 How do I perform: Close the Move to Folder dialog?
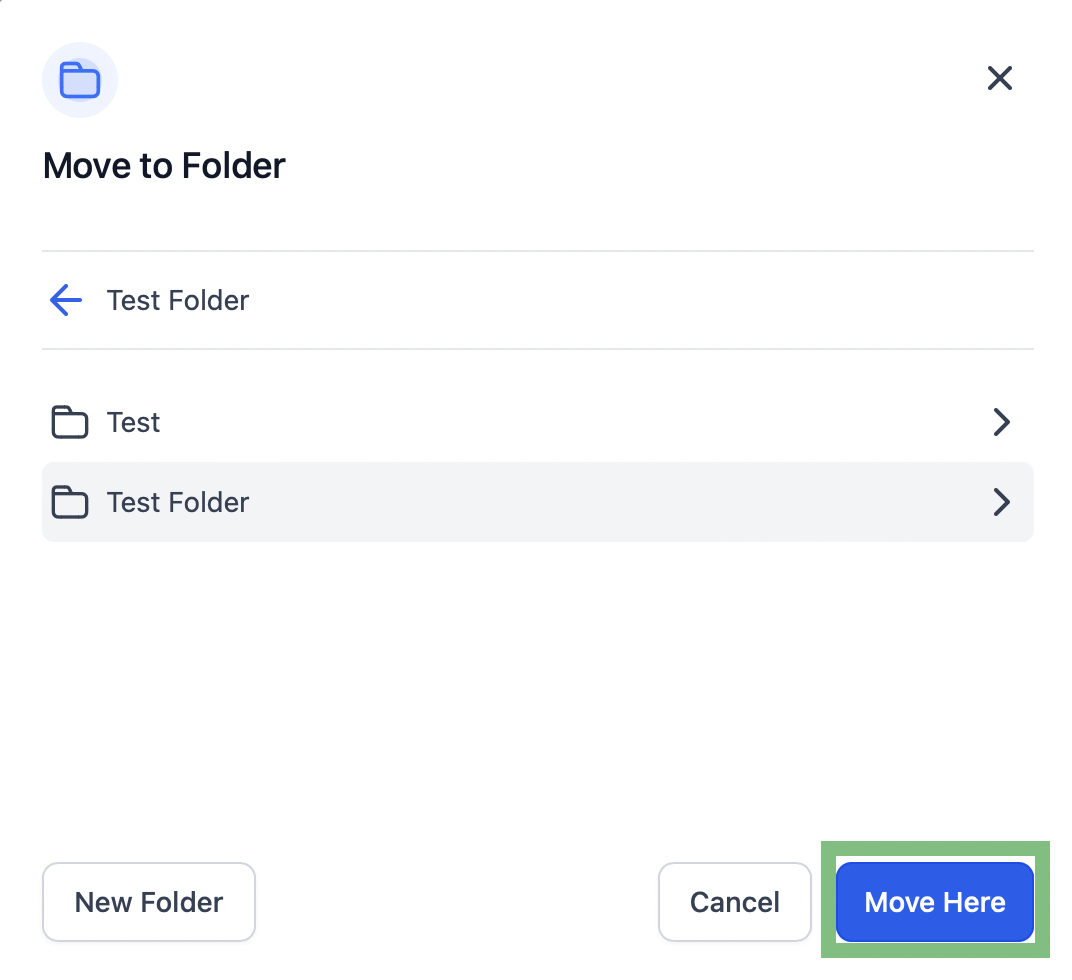pos(1000,78)
